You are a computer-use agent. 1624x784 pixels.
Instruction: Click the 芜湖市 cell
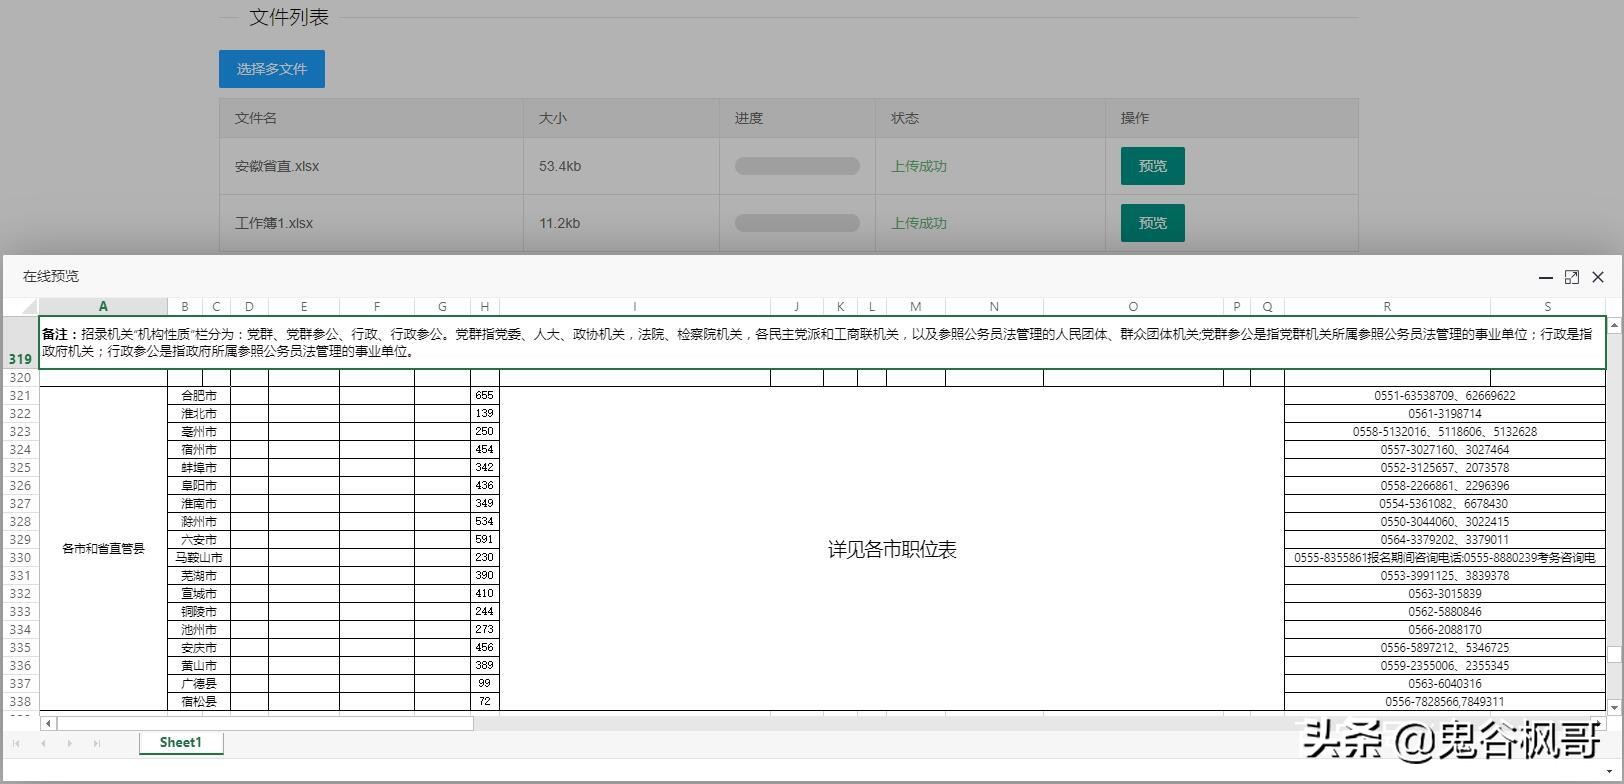(199, 576)
